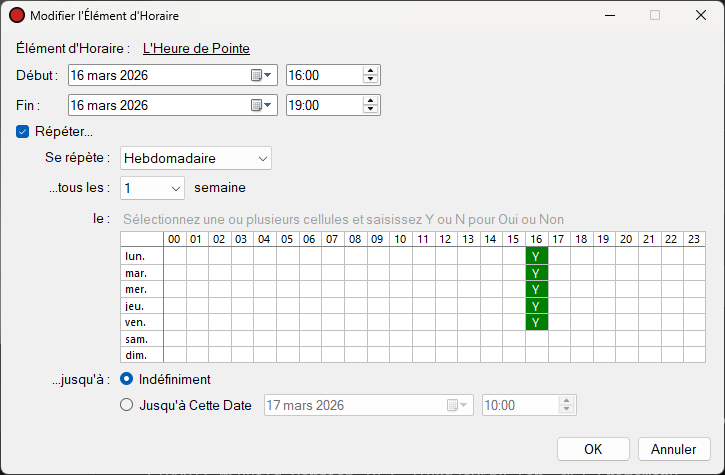
Task: Uncheck the Répéter checkbox
Action: click(x=22, y=132)
